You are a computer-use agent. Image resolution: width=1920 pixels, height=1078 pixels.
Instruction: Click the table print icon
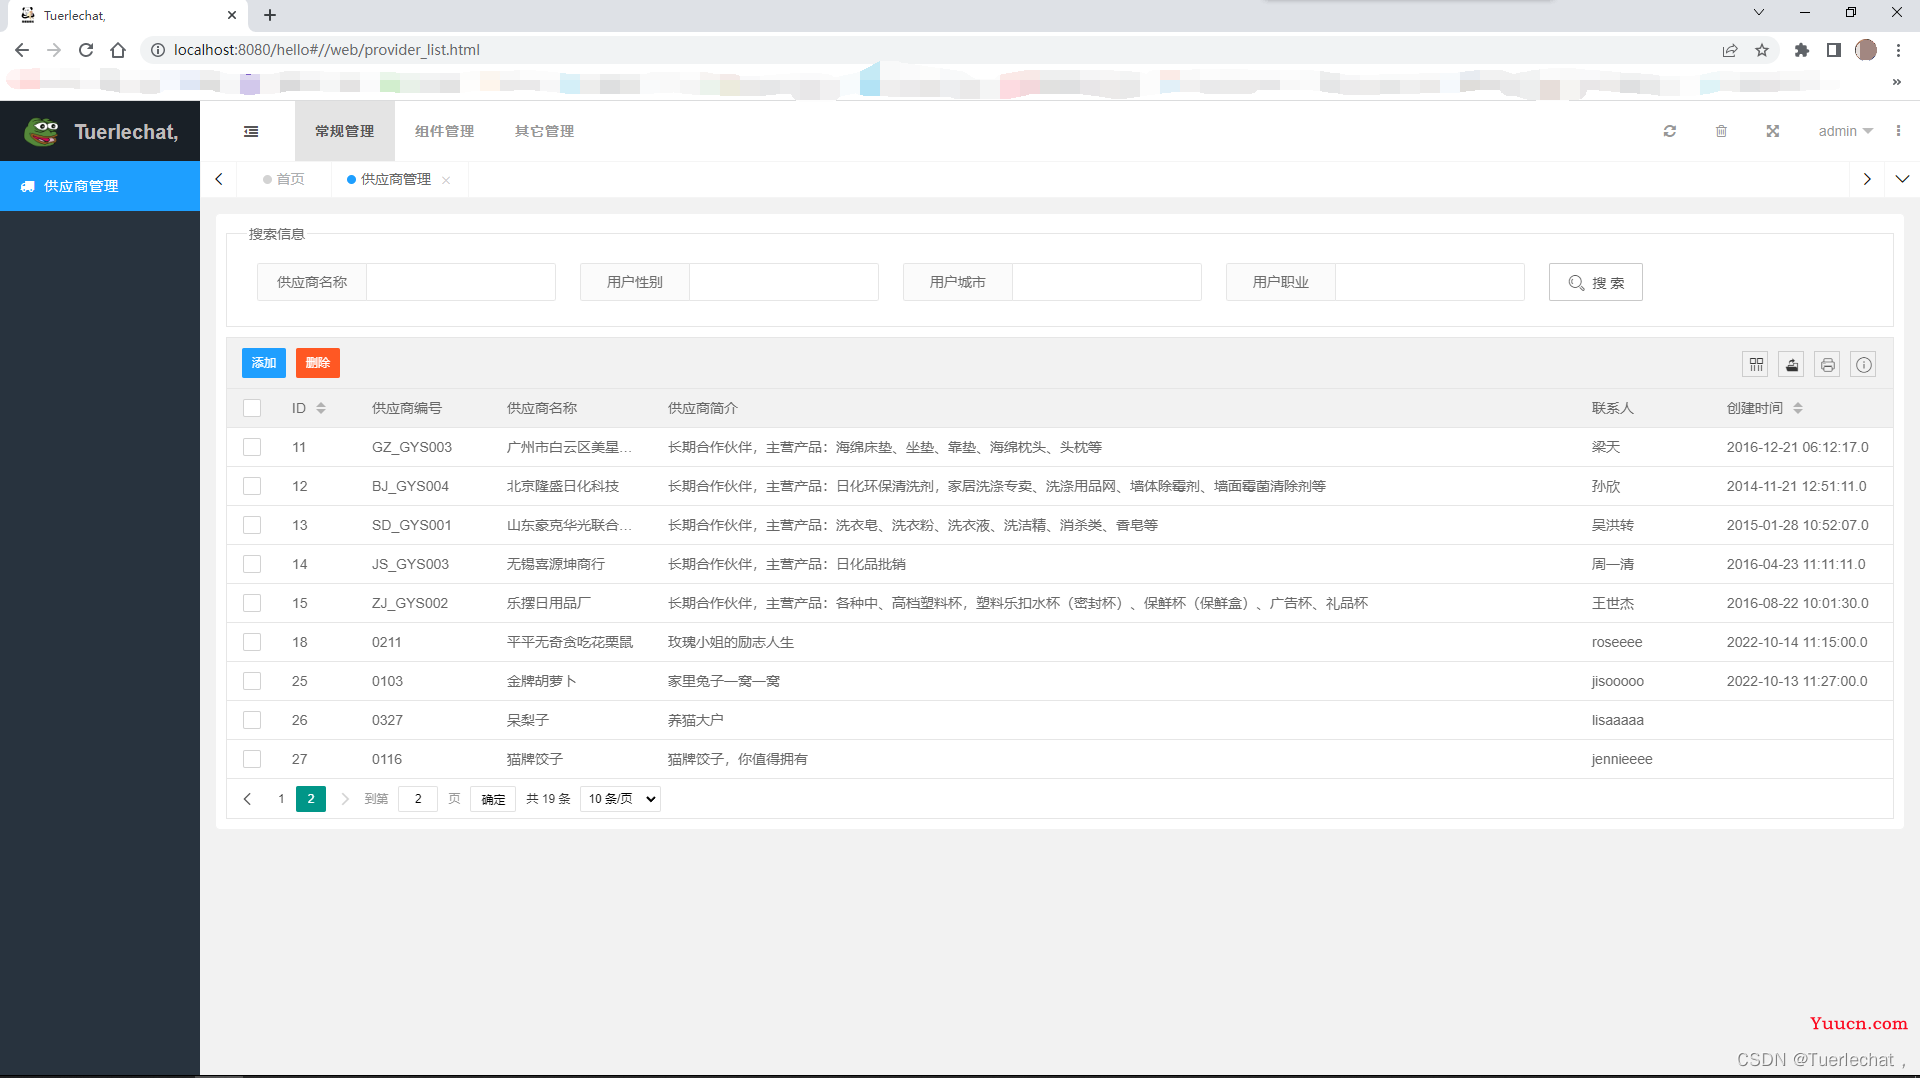point(1828,364)
